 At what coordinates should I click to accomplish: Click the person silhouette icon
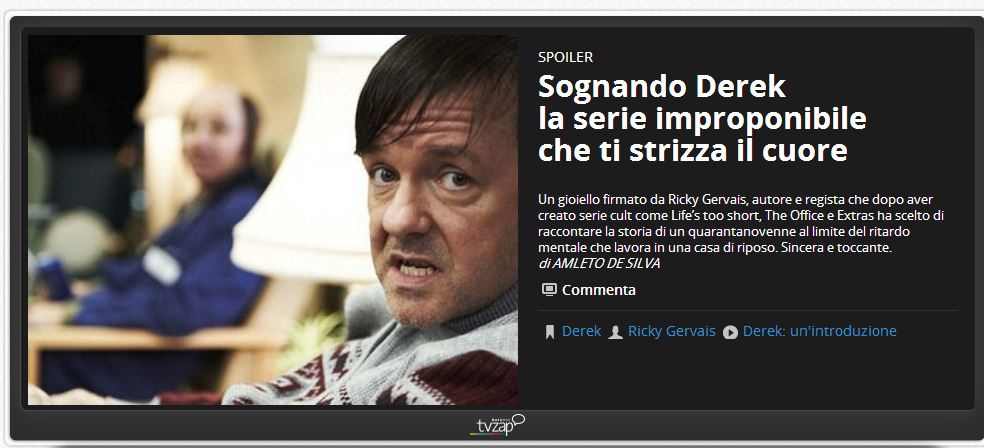click(x=616, y=333)
